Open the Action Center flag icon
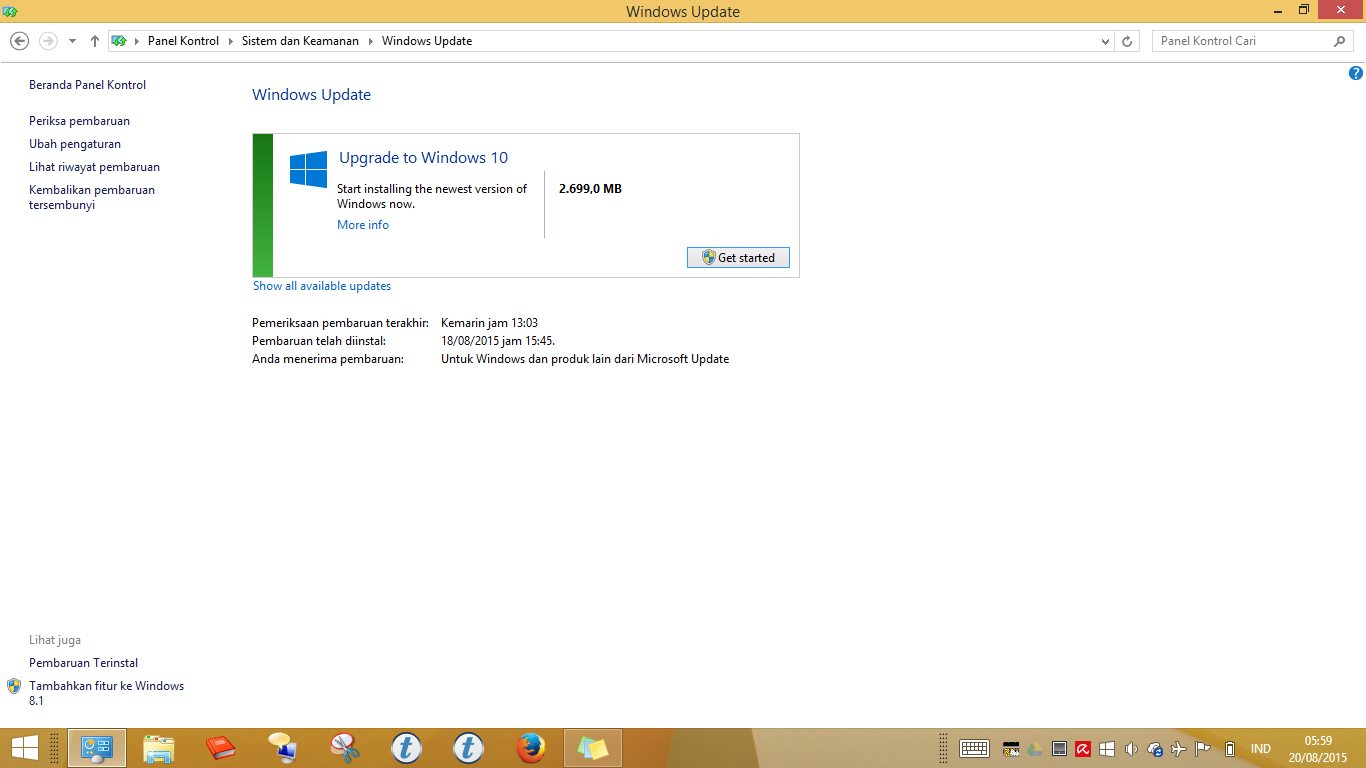The height and width of the screenshot is (768, 1366). pyautogui.click(x=1203, y=749)
